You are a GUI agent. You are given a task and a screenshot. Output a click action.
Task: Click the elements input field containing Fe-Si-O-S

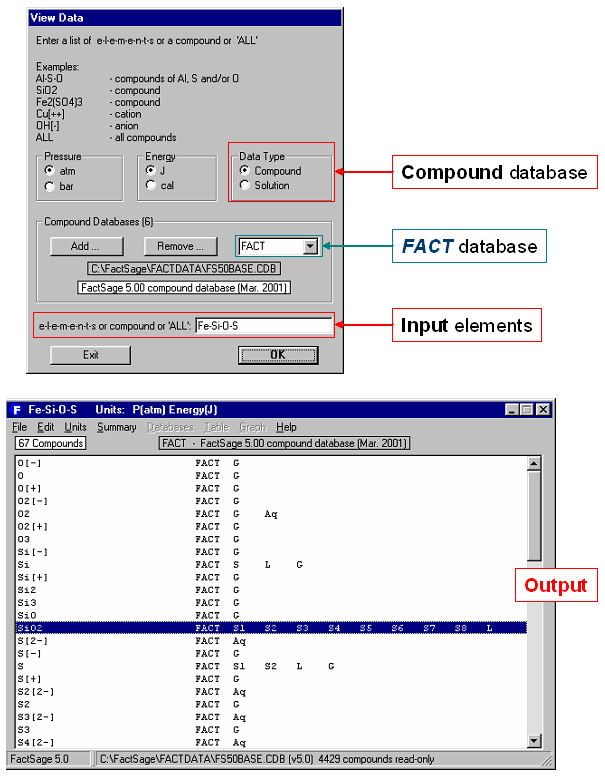pos(262,325)
